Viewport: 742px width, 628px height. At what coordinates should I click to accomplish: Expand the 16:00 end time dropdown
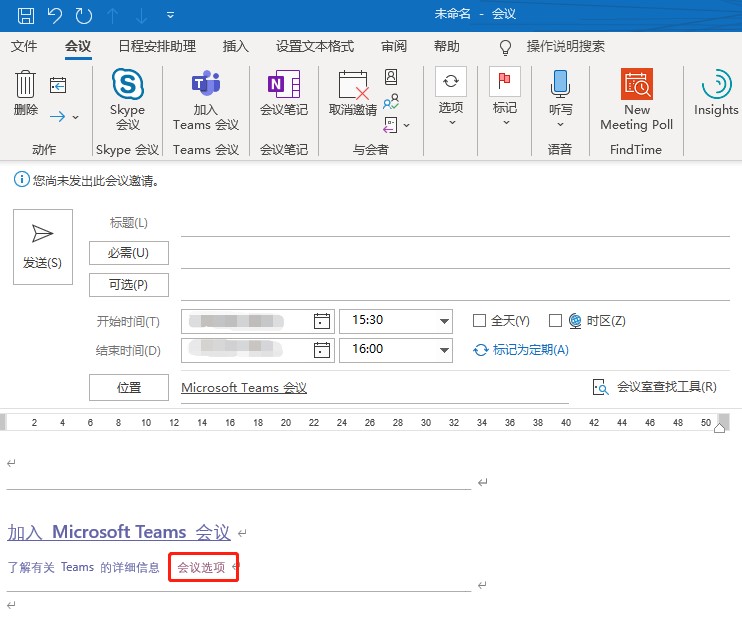[x=444, y=350]
